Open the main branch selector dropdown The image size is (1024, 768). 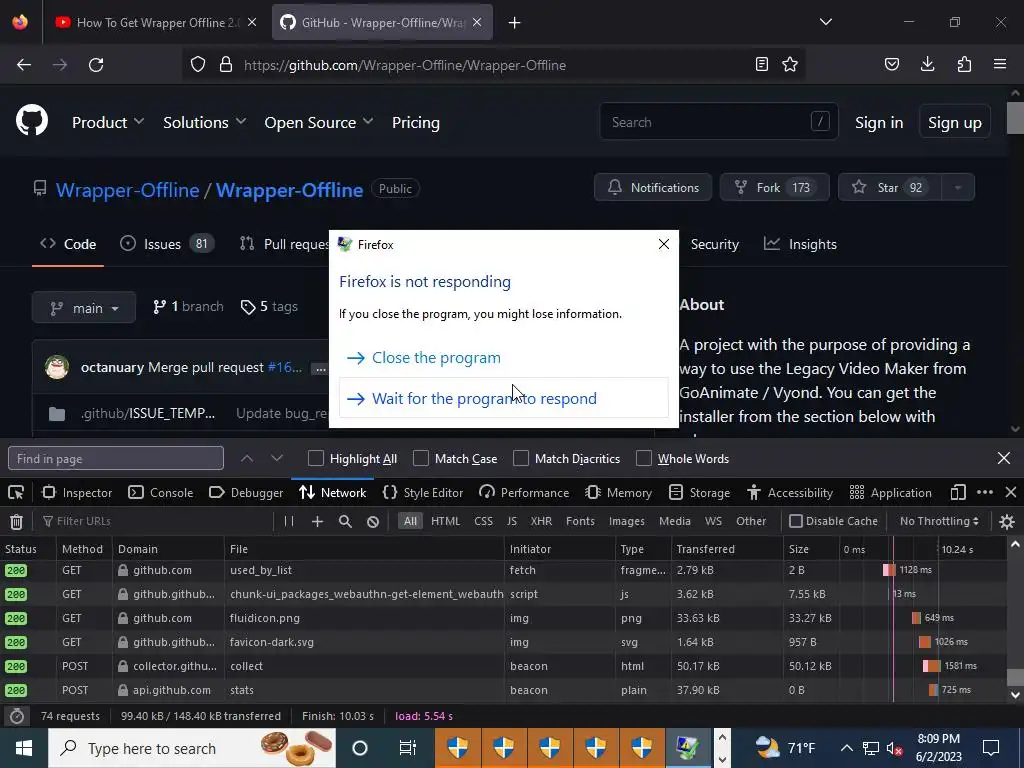click(84, 308)
